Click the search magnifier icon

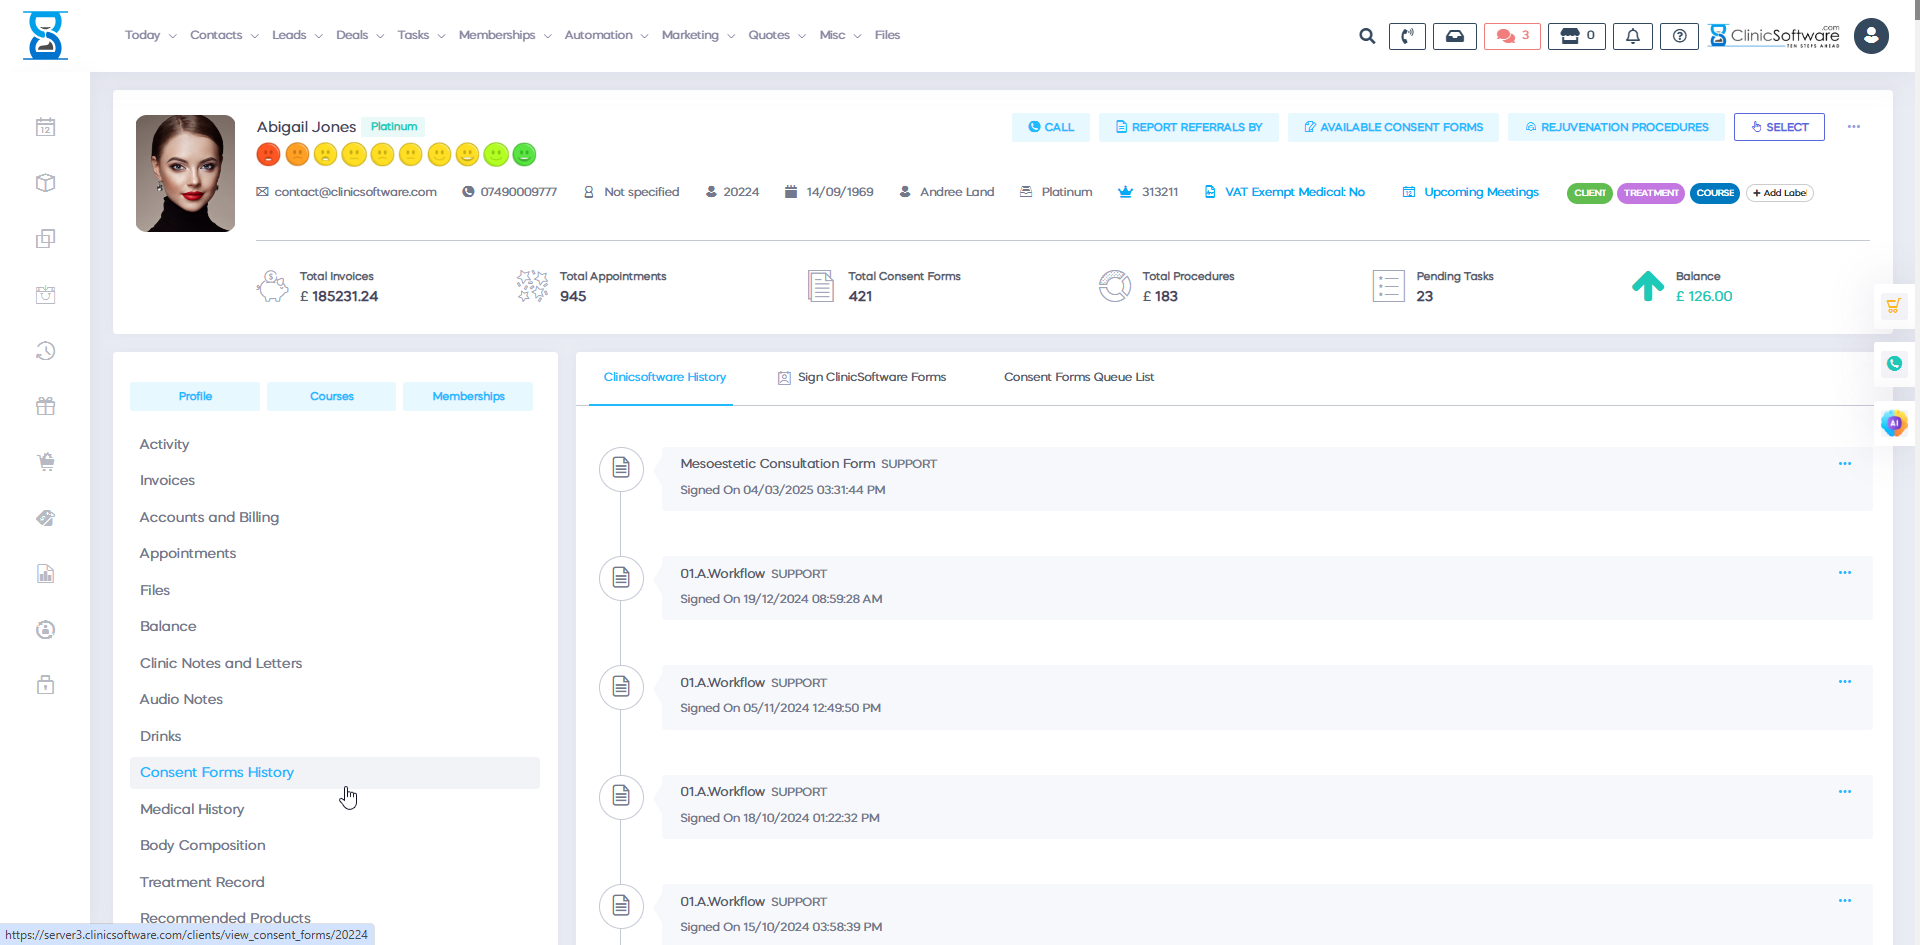pos(1366,36)
